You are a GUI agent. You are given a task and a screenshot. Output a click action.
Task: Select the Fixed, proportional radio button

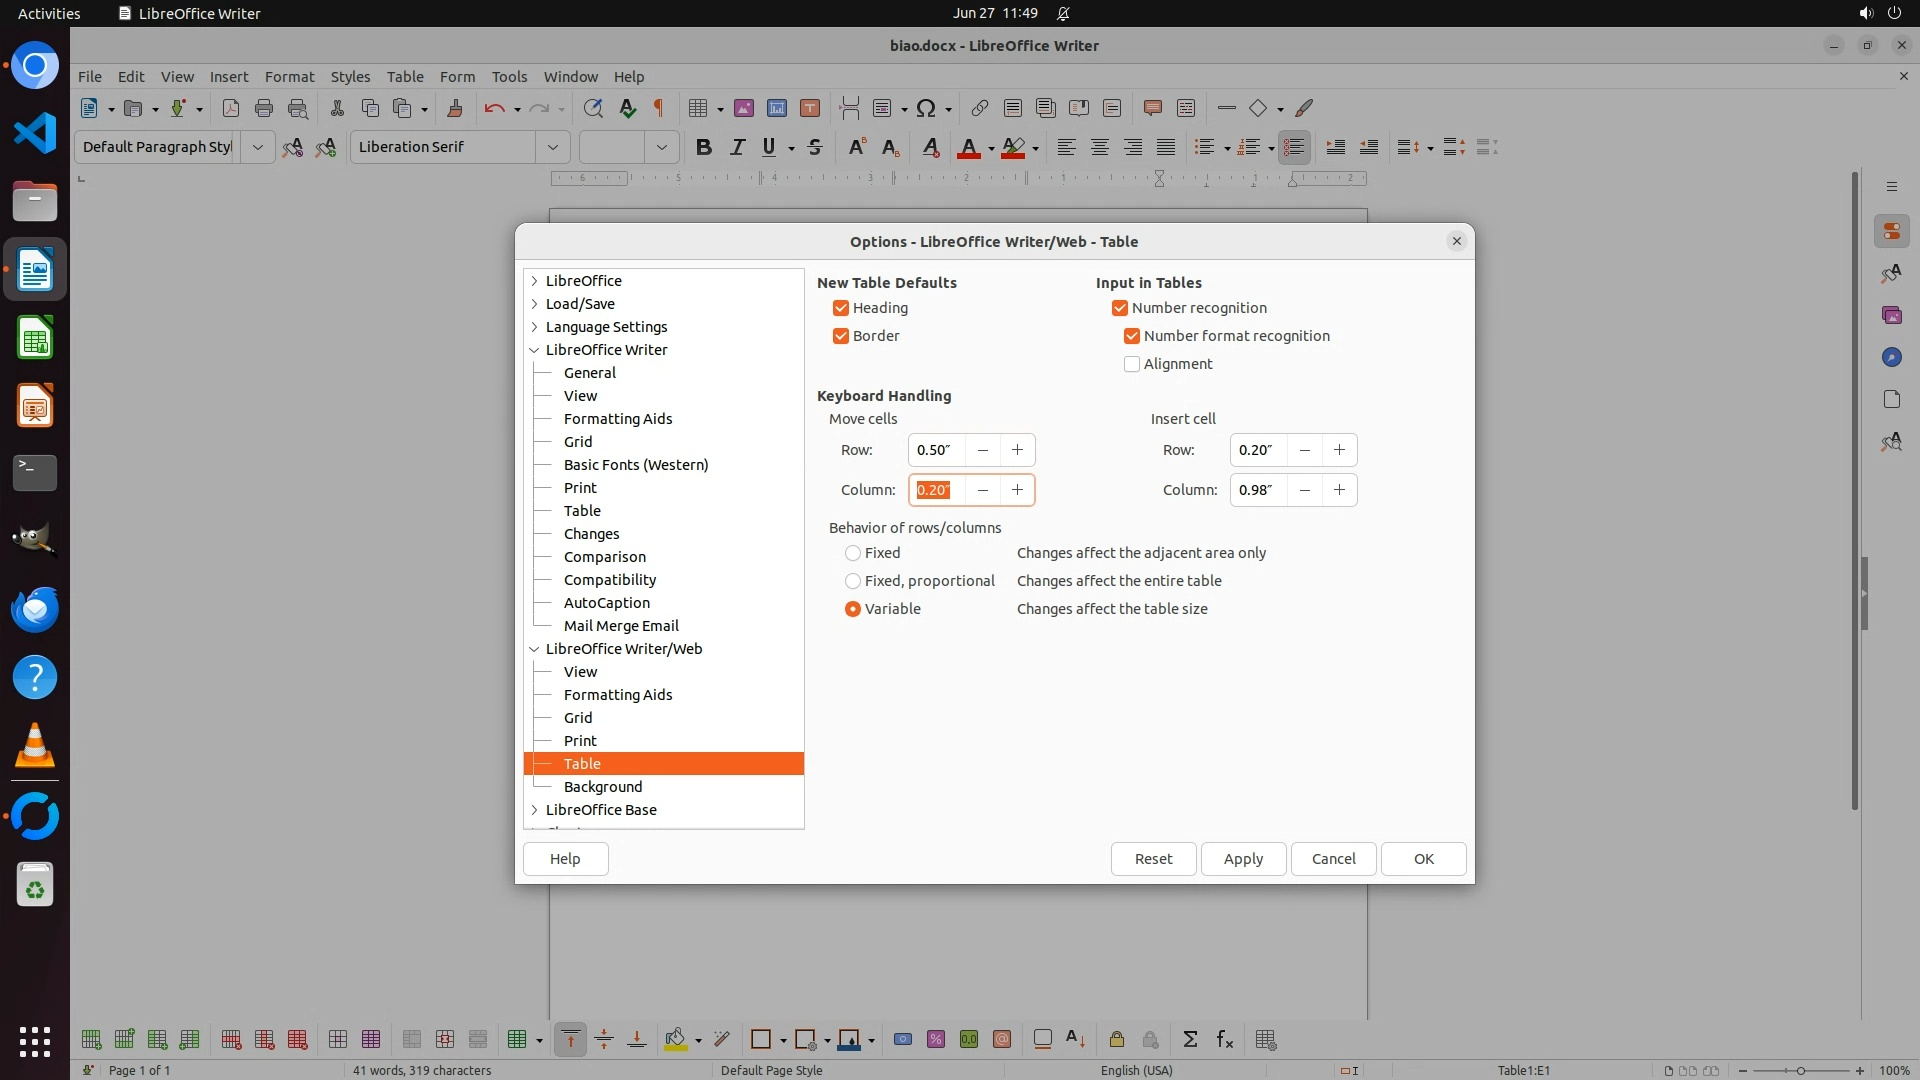(x=853, y=581)
